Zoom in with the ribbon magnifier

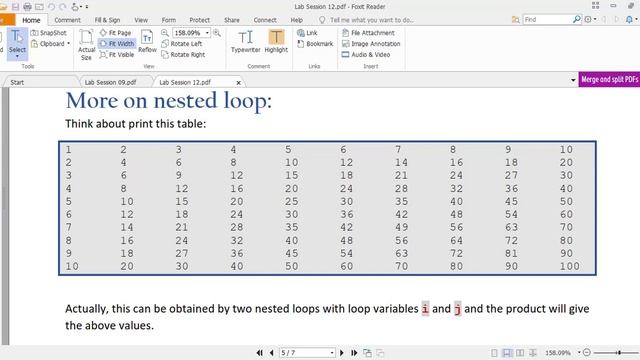click(217, 33)
